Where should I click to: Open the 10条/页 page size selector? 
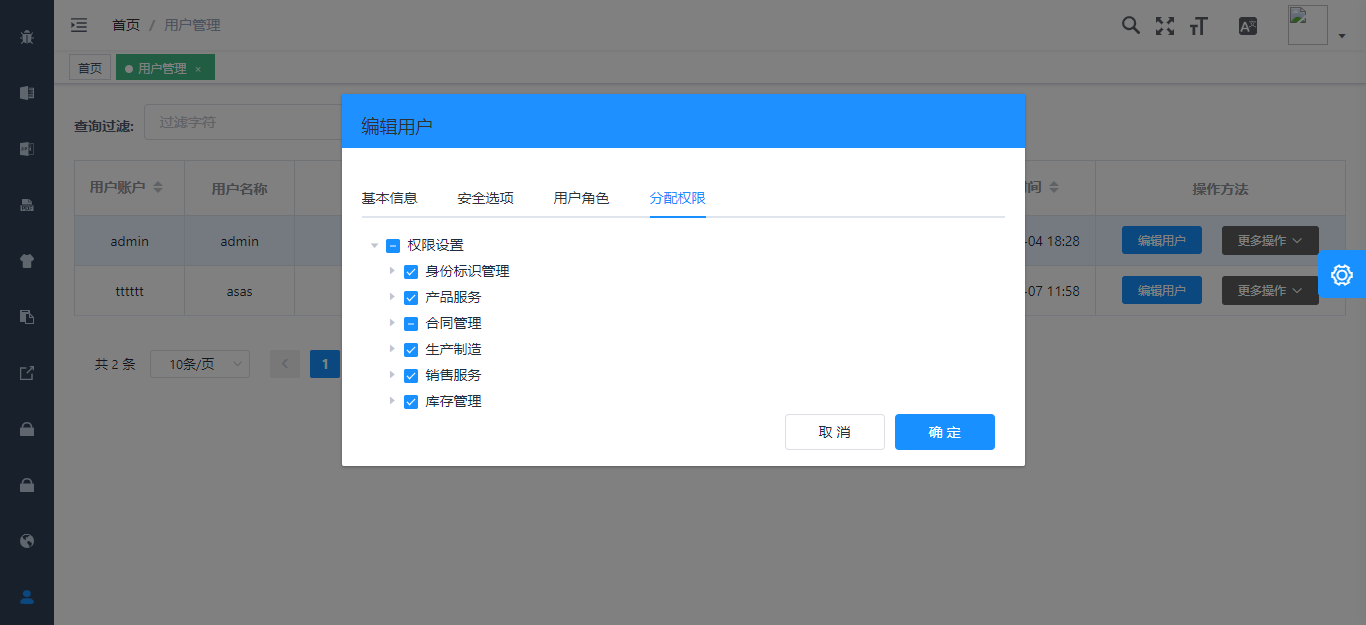pyautogui.click(x=199, y=364)
